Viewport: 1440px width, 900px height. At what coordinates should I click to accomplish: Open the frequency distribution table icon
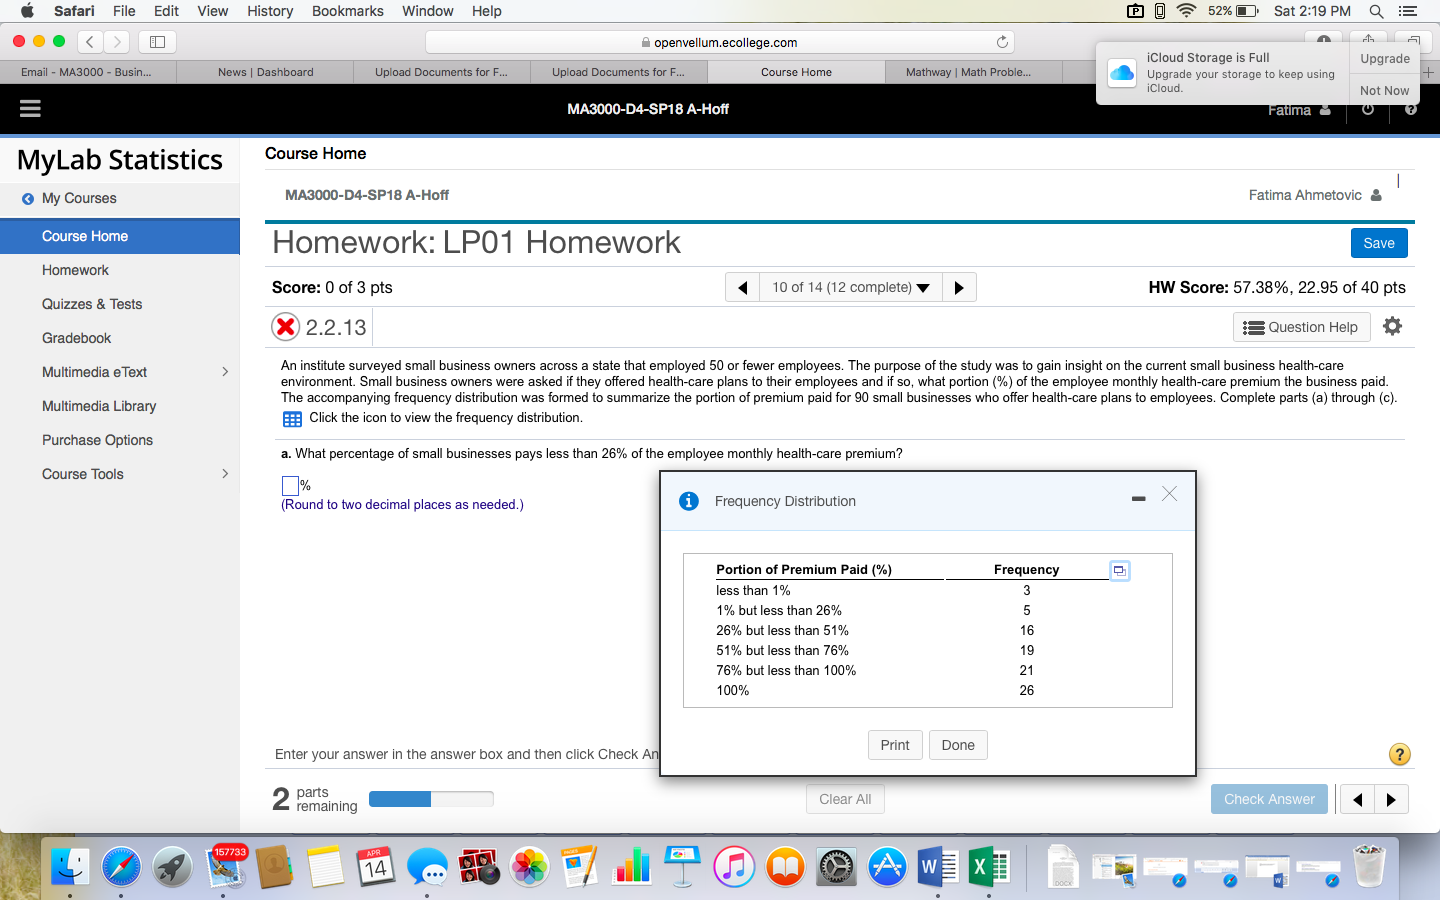[291, 418]
